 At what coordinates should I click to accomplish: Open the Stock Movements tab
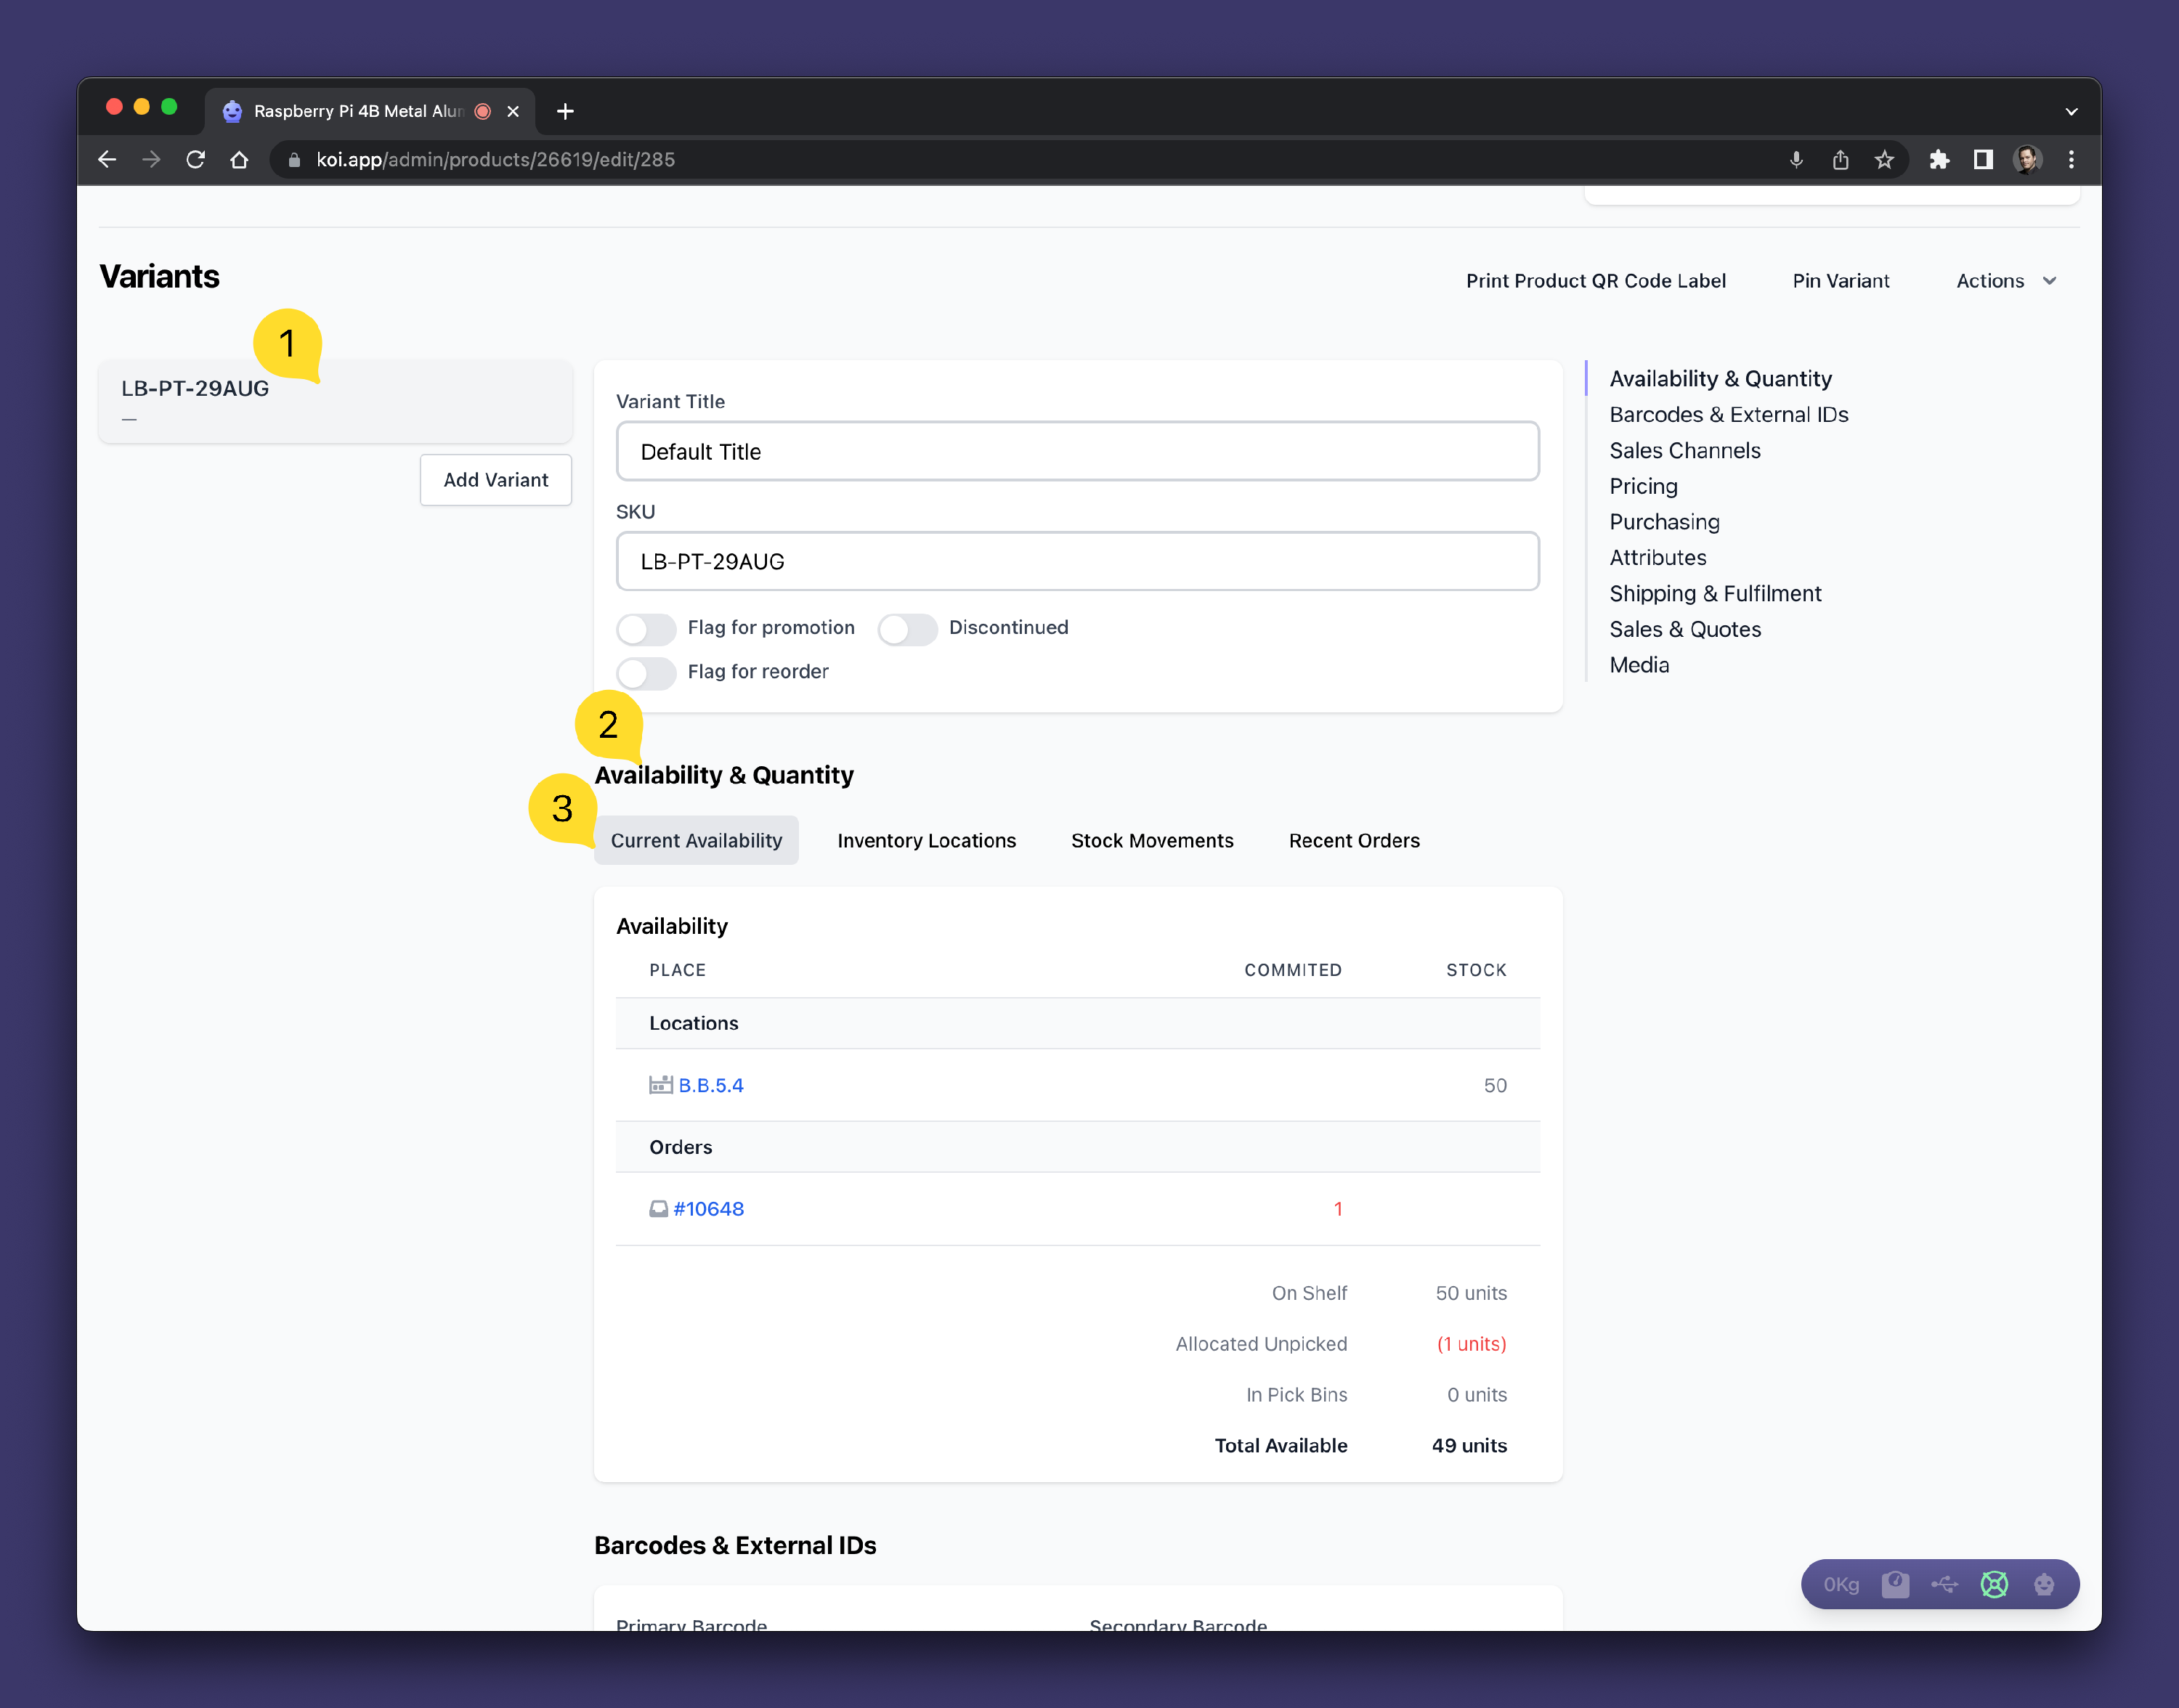(x=1152, y=841)
